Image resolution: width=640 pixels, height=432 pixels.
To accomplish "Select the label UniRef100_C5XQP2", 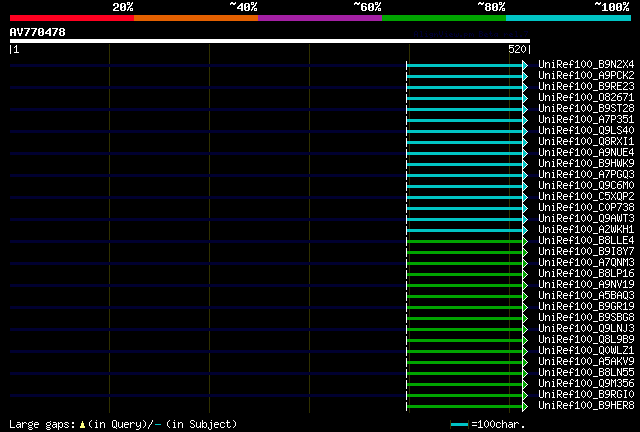I will [586, 196].
